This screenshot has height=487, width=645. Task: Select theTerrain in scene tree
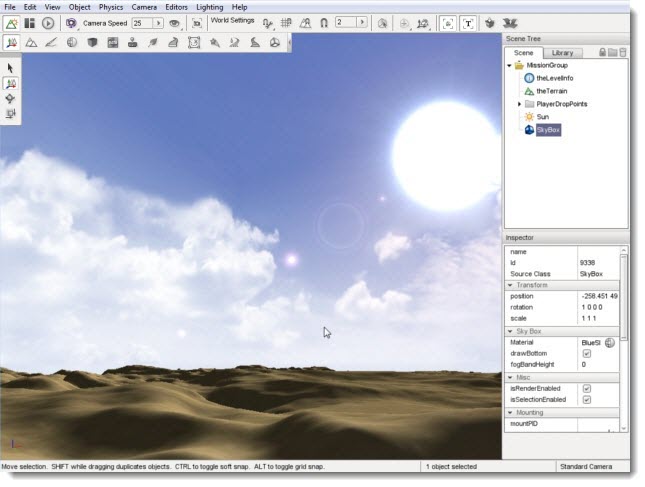(x=552, y=91)
